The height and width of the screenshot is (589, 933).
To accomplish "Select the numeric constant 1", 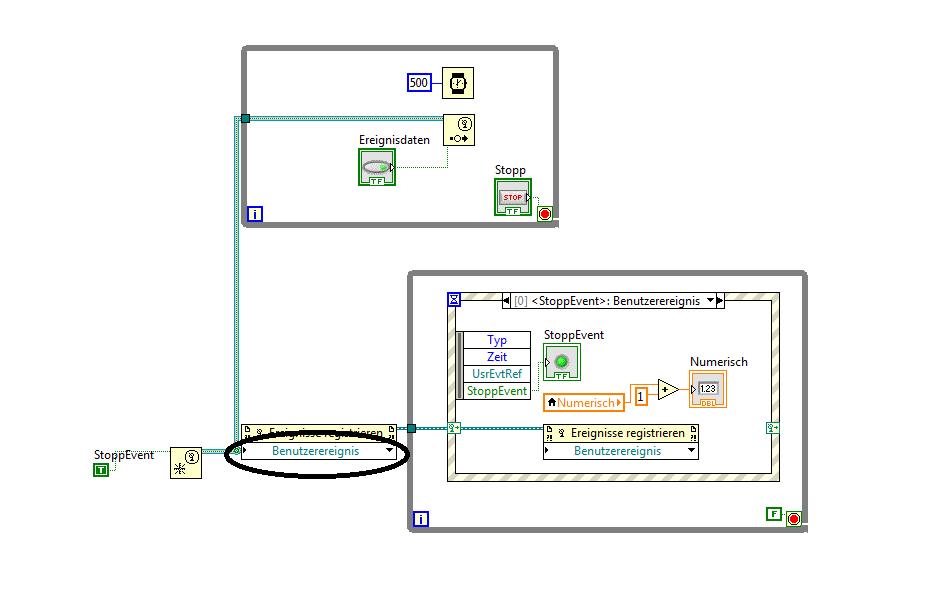I will click(x=641, y=396).
